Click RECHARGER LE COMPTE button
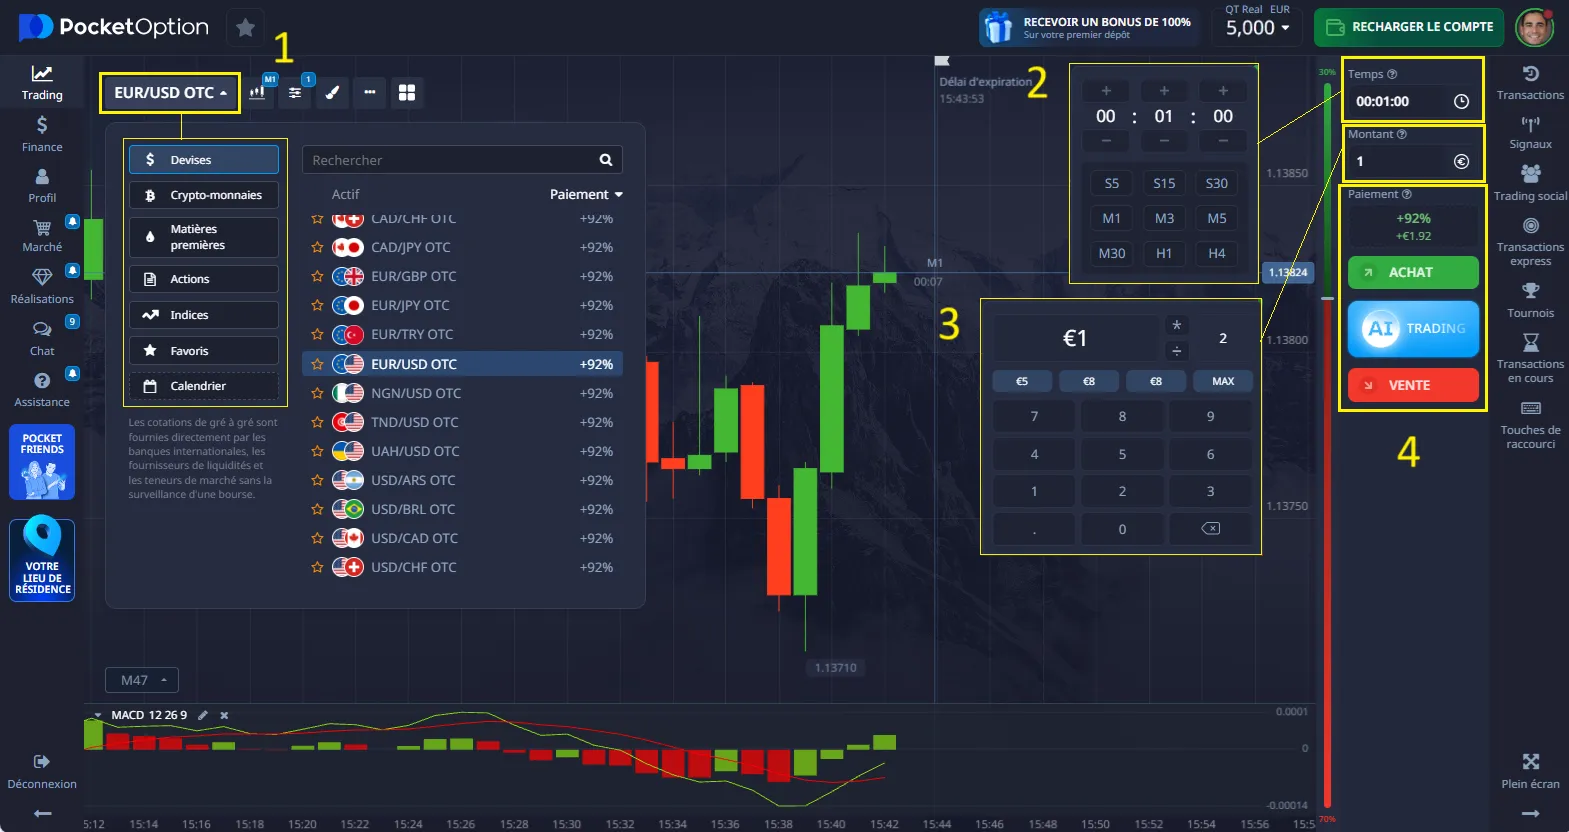The image size is (1569, 832). pos(1408,27)
